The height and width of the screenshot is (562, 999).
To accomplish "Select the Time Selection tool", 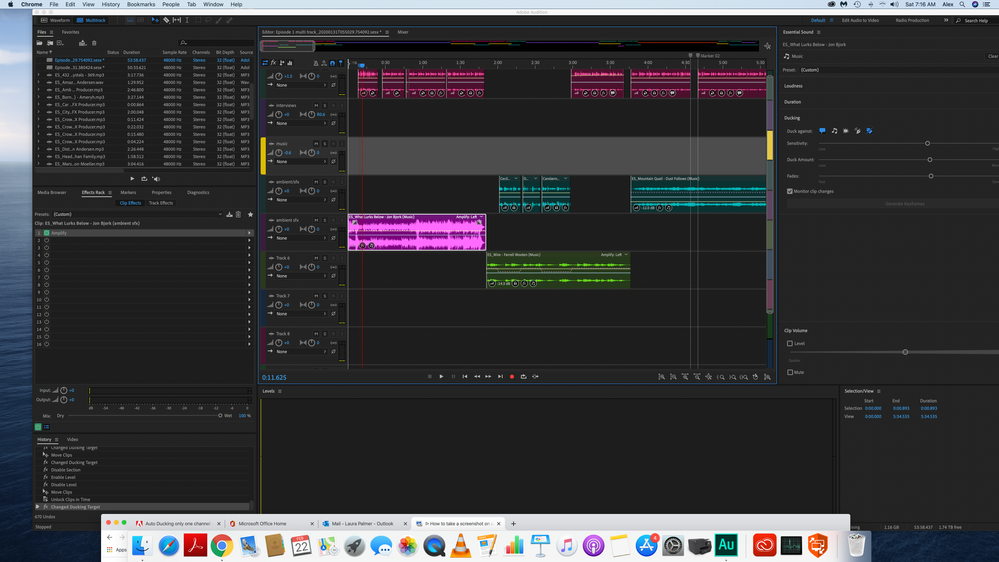I will (x=187, y=20).
